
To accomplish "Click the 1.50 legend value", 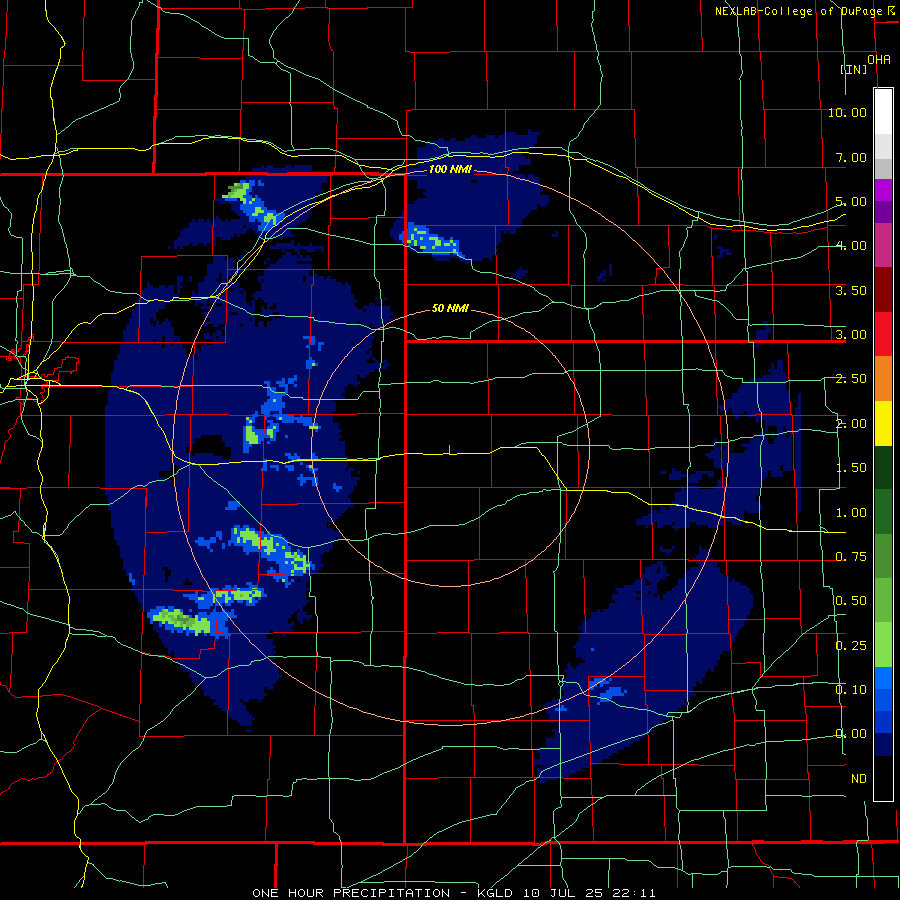I will (x=851, y=468).
